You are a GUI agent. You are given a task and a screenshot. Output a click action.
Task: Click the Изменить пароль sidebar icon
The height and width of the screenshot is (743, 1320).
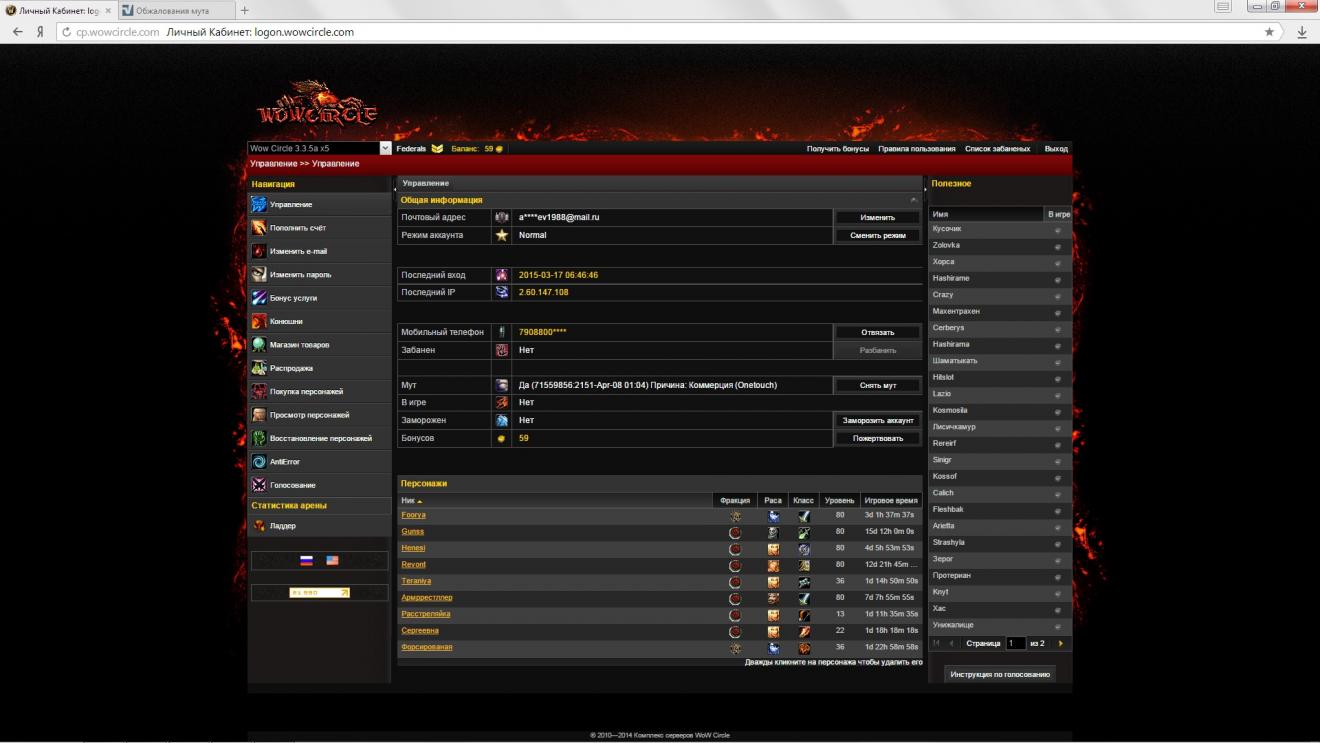pyautogui.click(x=259, y=275)
